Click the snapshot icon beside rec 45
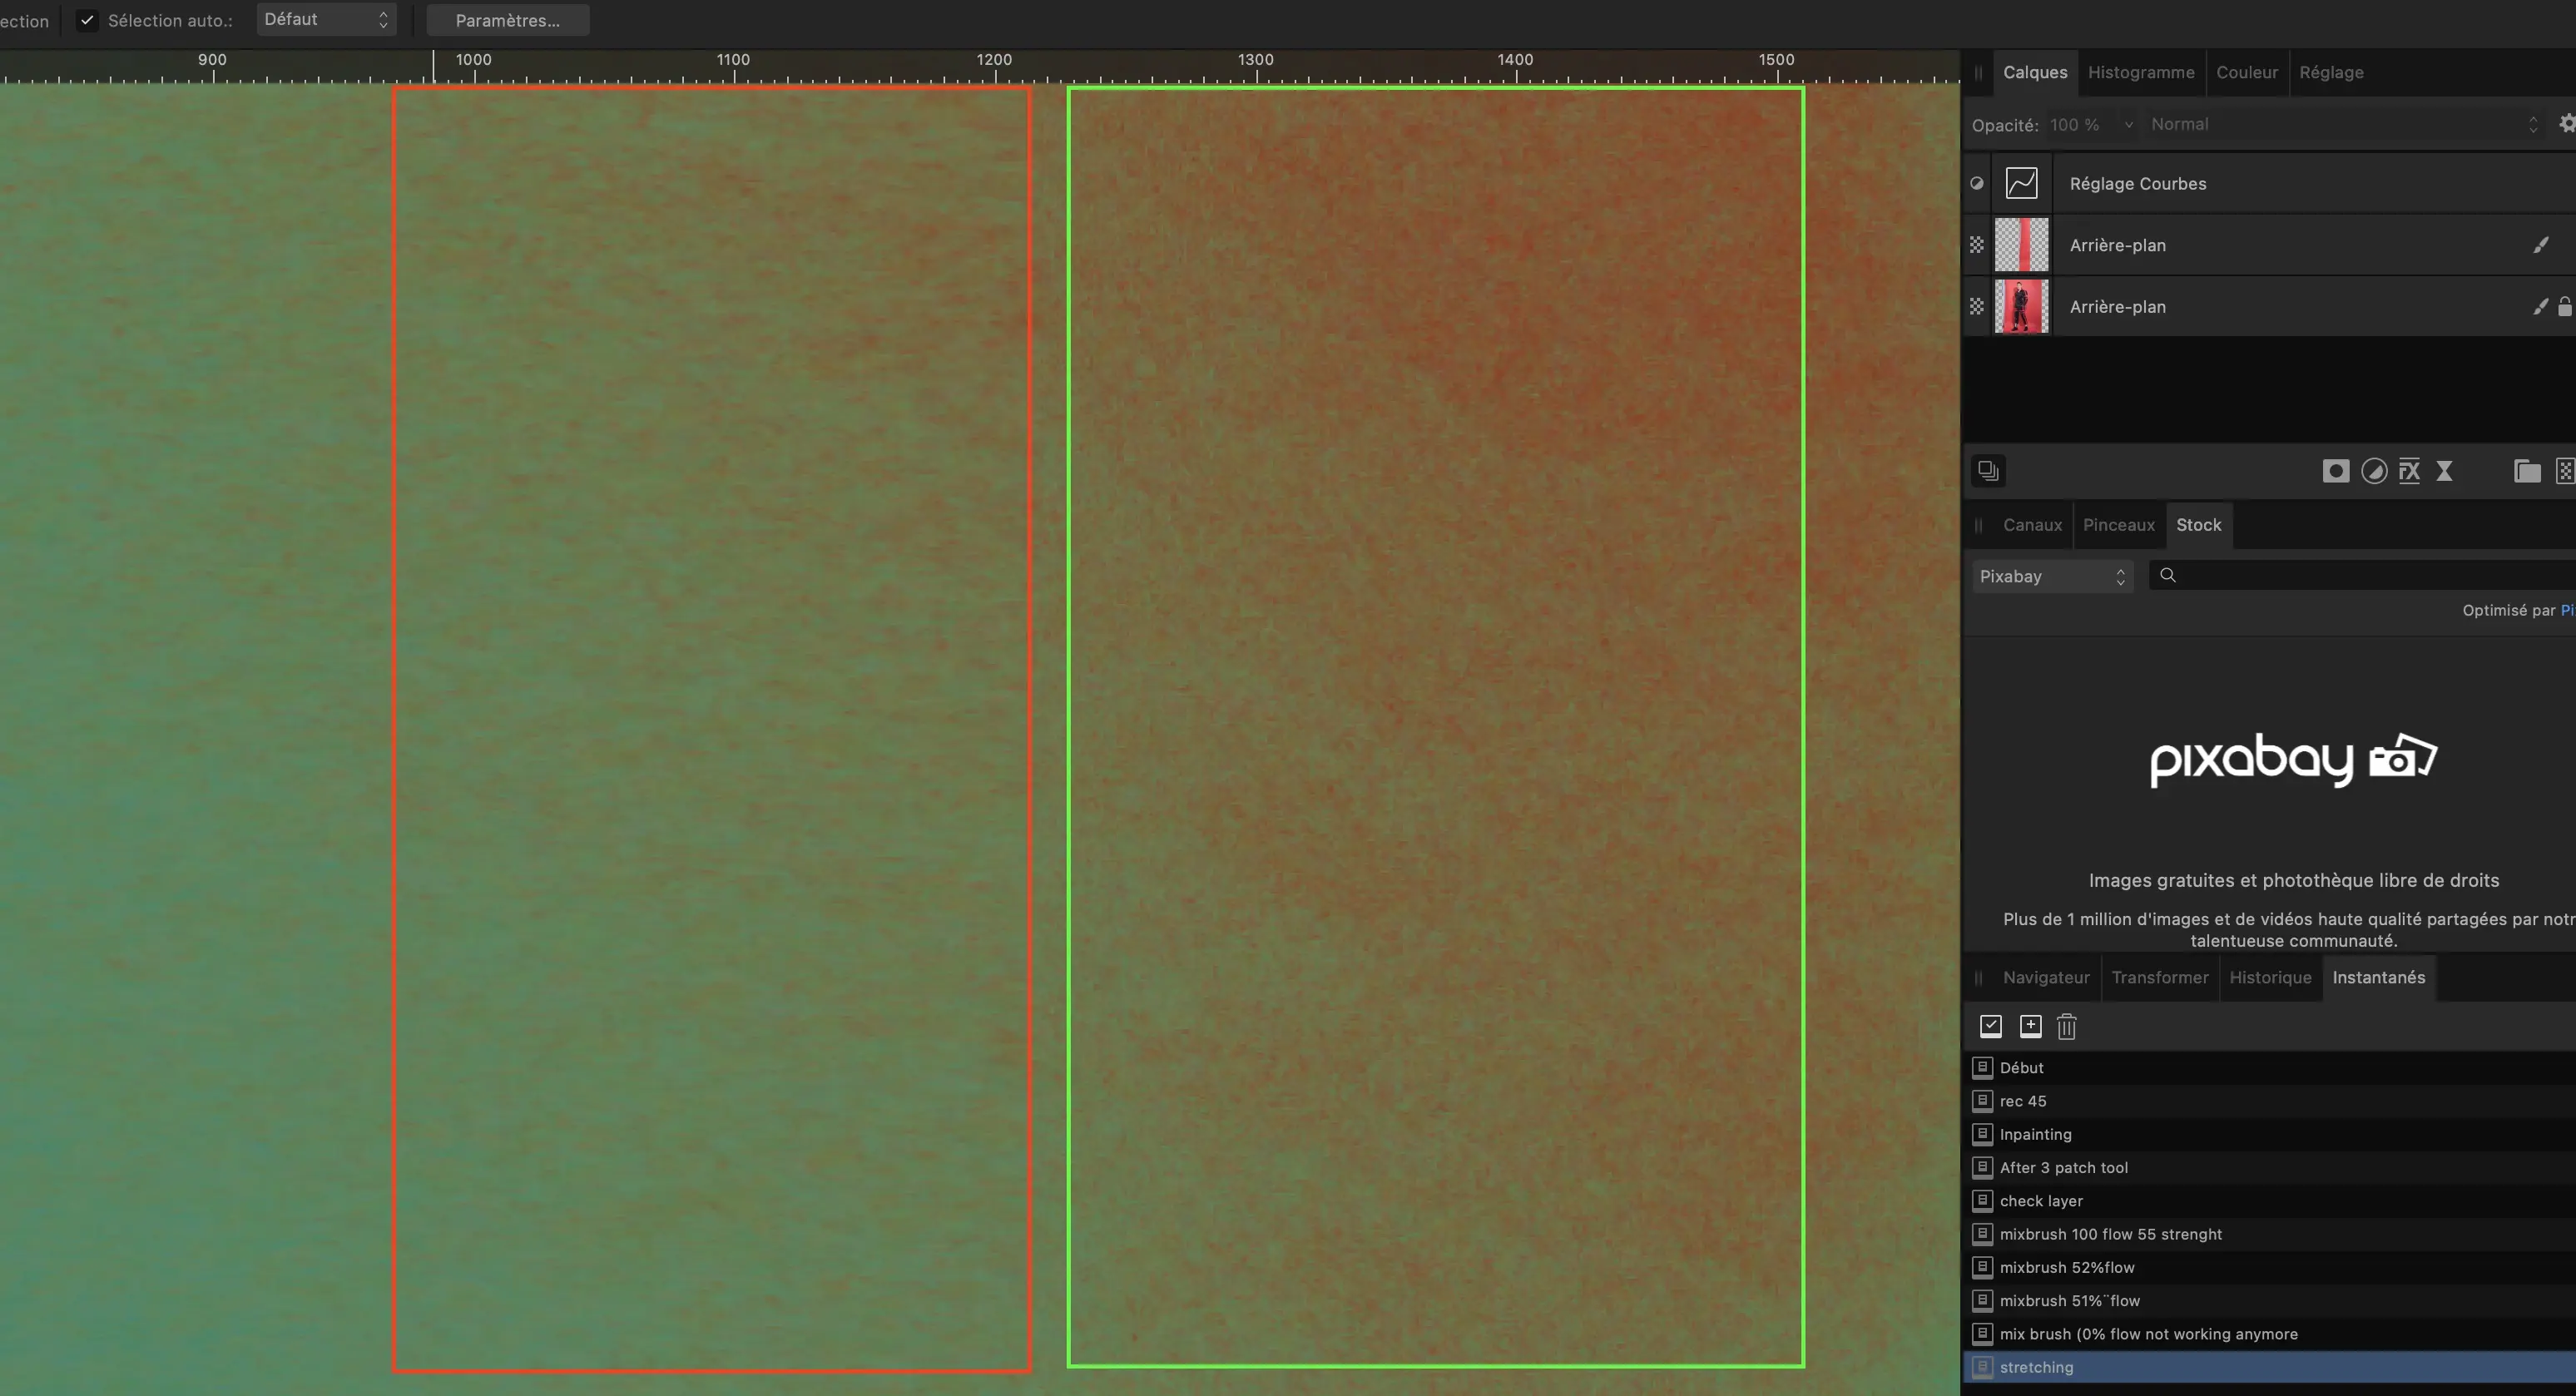 (x=1982, y=1100)
